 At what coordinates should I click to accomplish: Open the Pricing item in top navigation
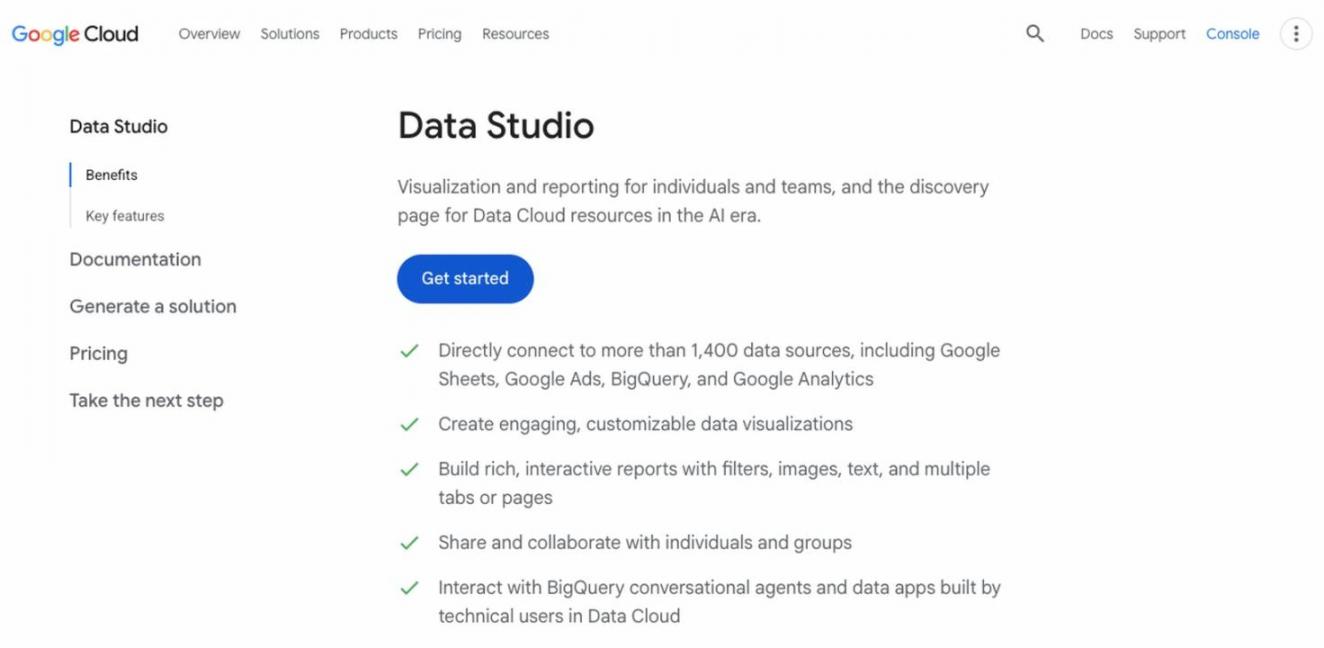[440, 34]
